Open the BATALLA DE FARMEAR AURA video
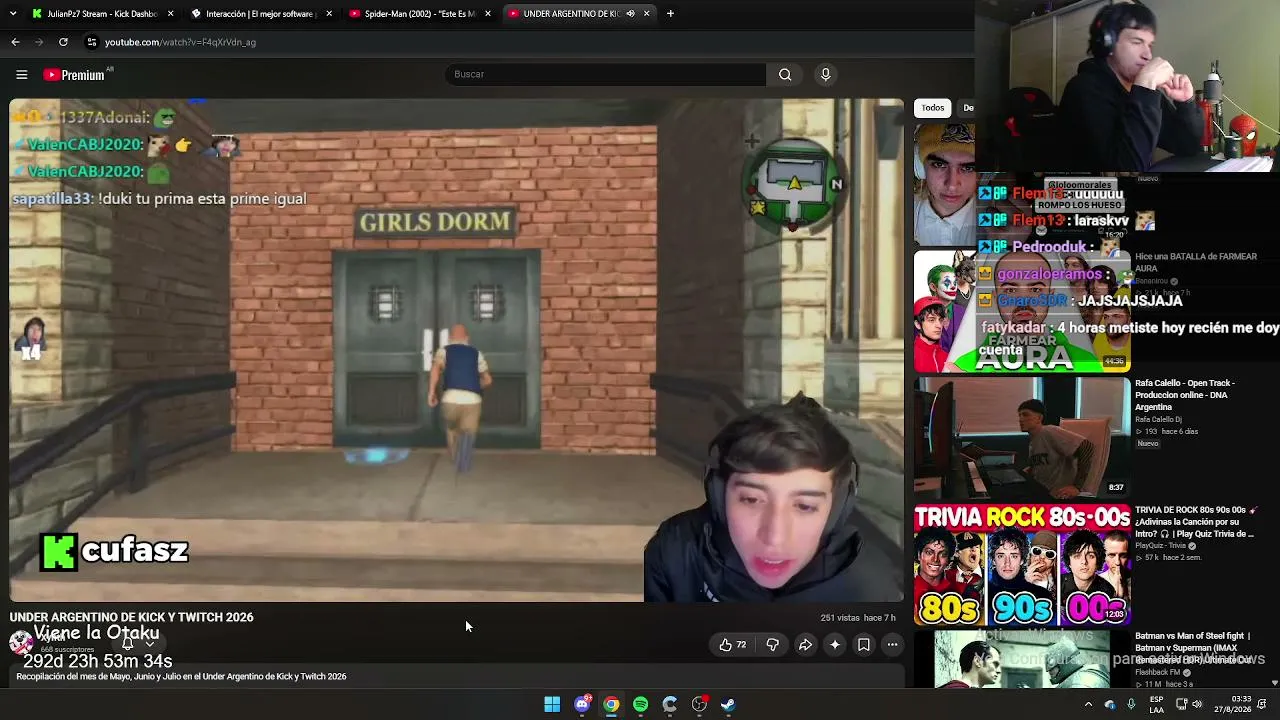 point(1195,262)
